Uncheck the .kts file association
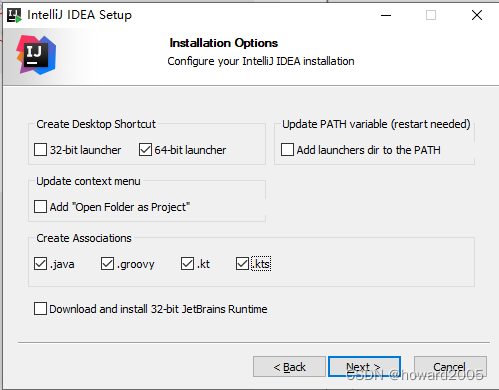Viewport: 499px width, 390px height. pyautogui.click(x=242, y=264)
